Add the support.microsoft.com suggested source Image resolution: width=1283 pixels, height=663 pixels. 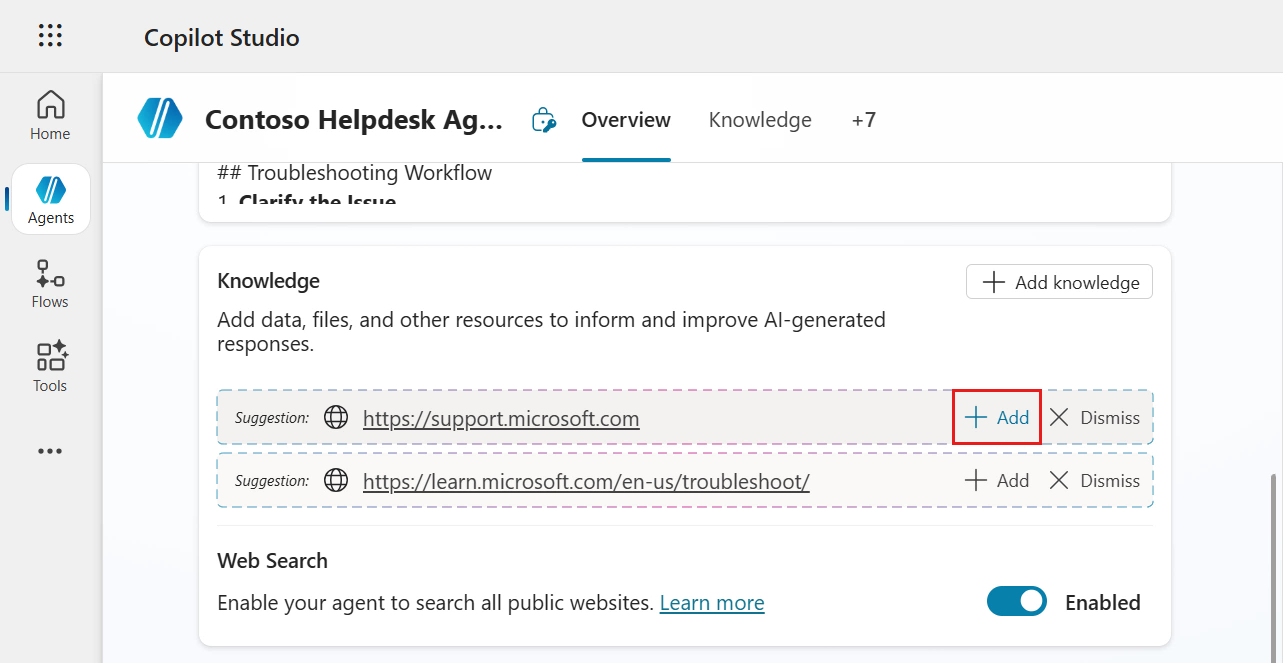pyautogui.click(x=996, y=417)
